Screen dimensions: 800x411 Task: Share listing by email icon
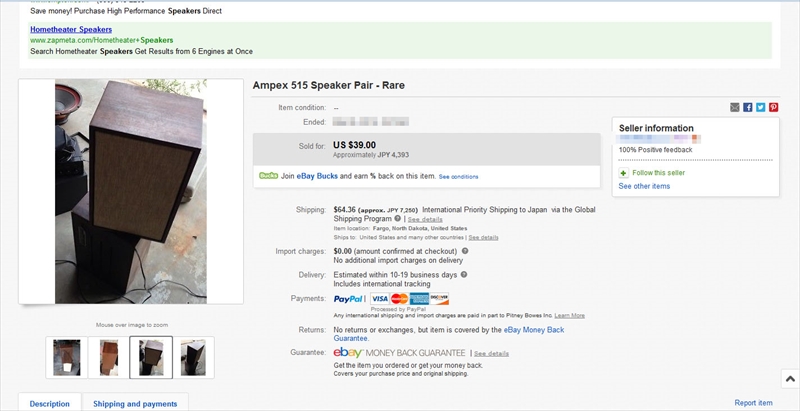735,107
